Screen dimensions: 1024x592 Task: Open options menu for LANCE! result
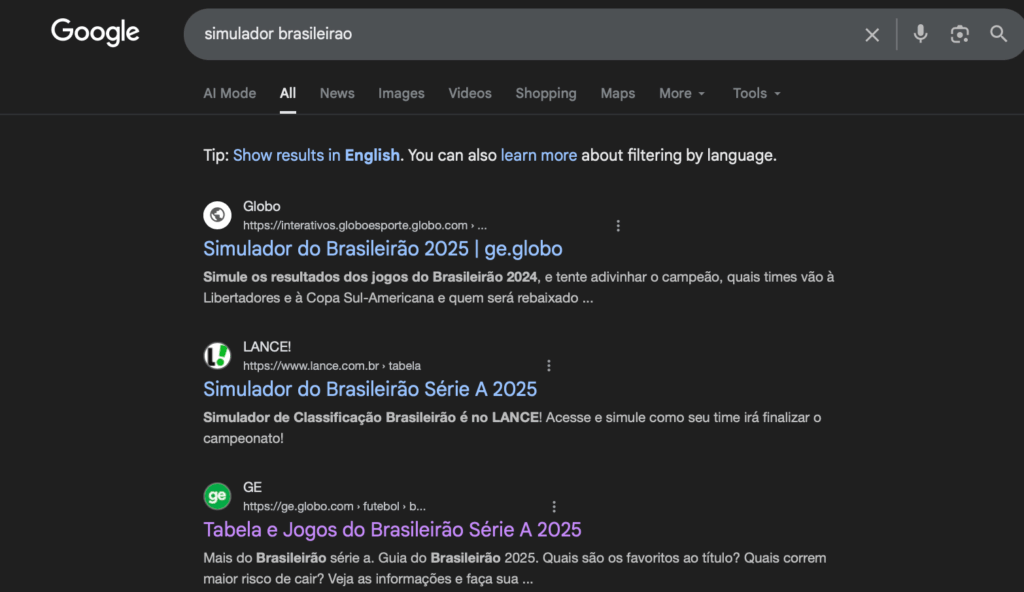point(548,366)
